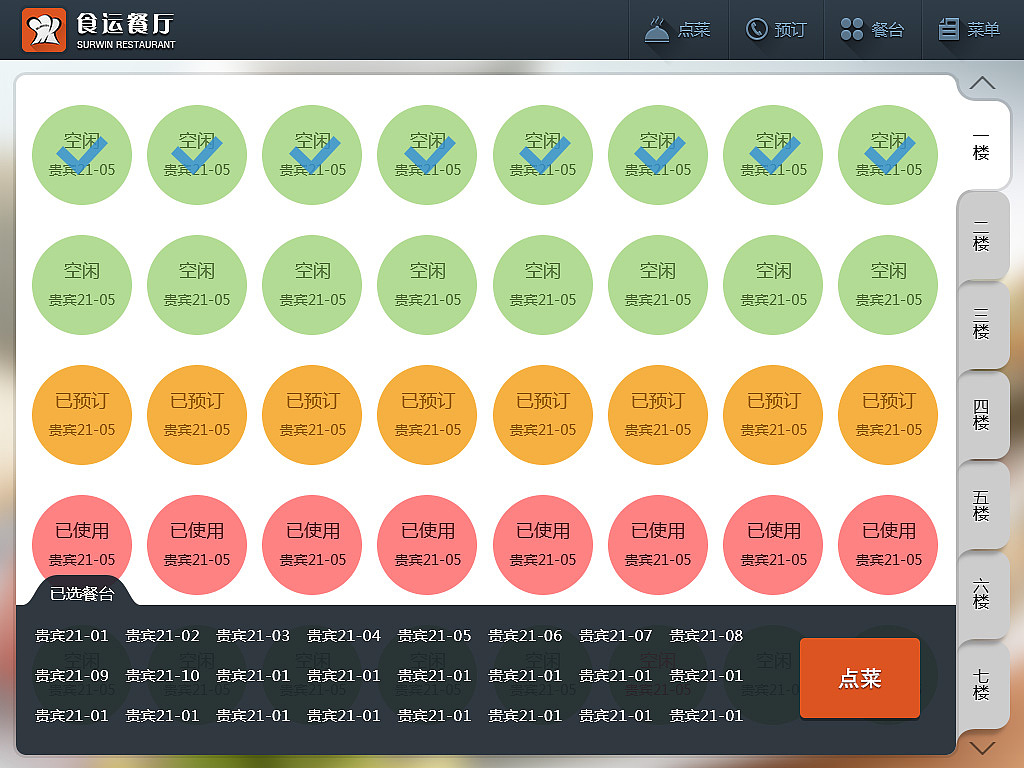This screenshot has height=768, width=1024.
Task: Click 贵宾21-05 in selected tables list
Action: 434,635
